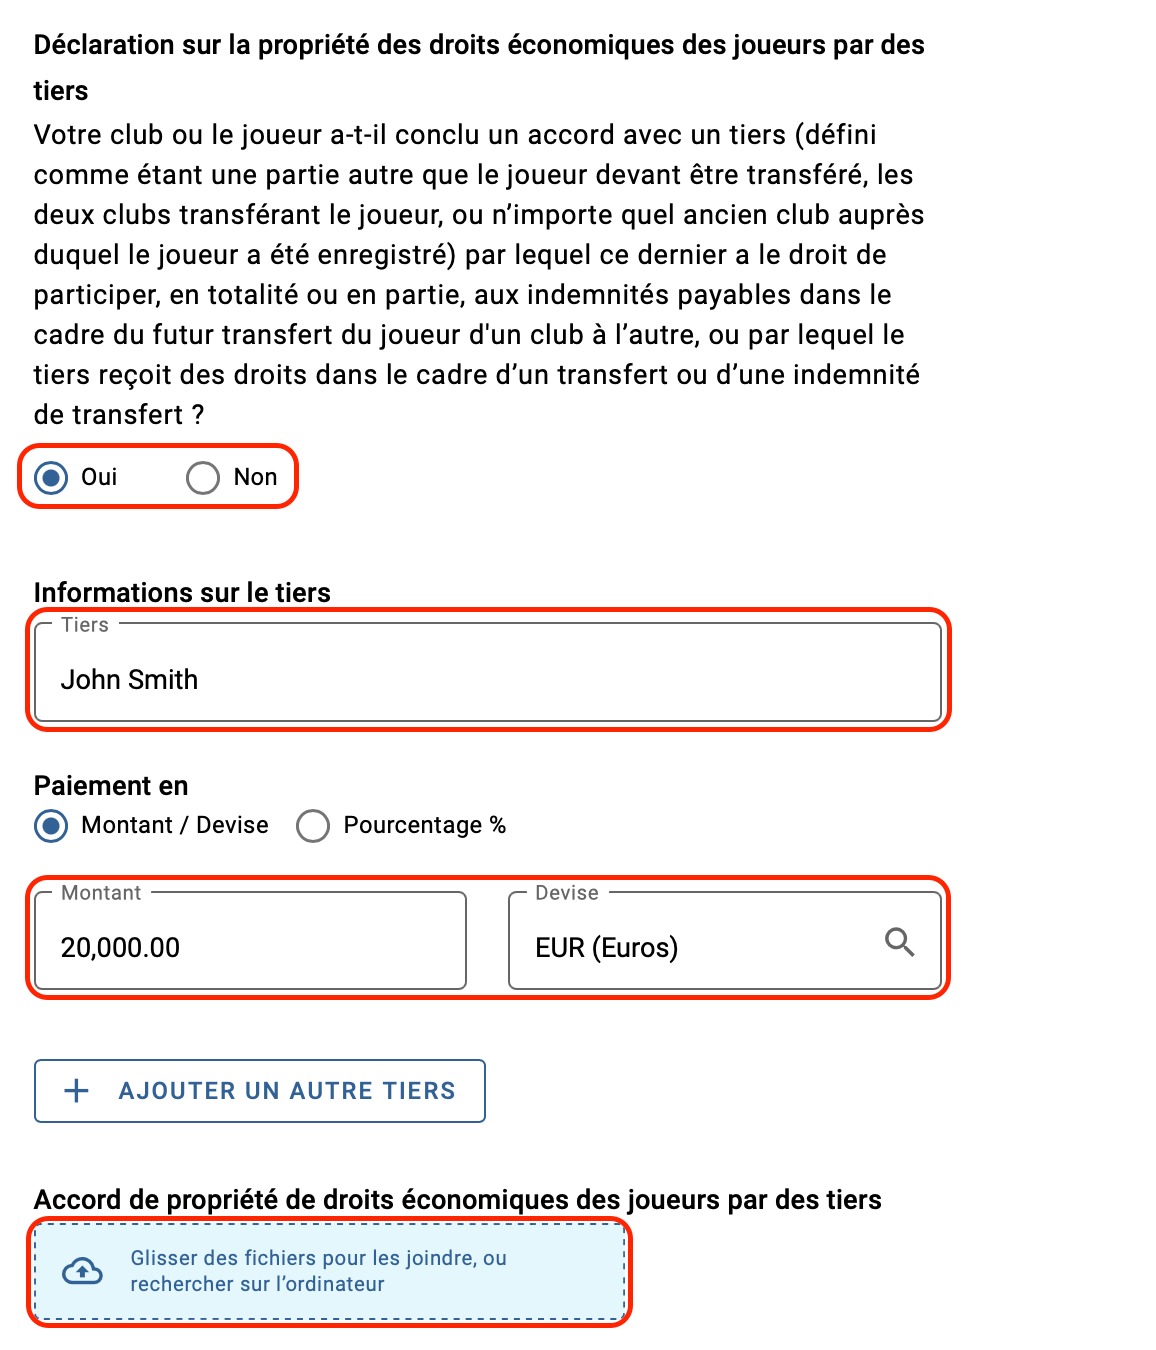Click the magnifier icon in Devise field
The image size is (1156, 1350).
click(x=899, y=942)
